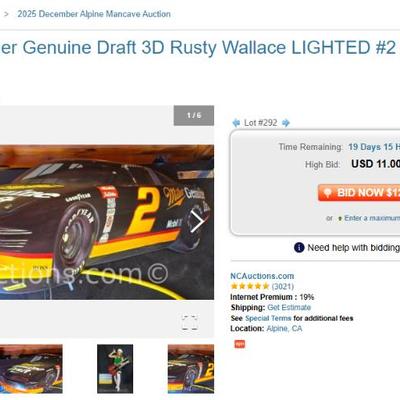This screenshot has width=400, height=400.
Task: Go to previous lot with left arrow
Action: click(236, 123)
